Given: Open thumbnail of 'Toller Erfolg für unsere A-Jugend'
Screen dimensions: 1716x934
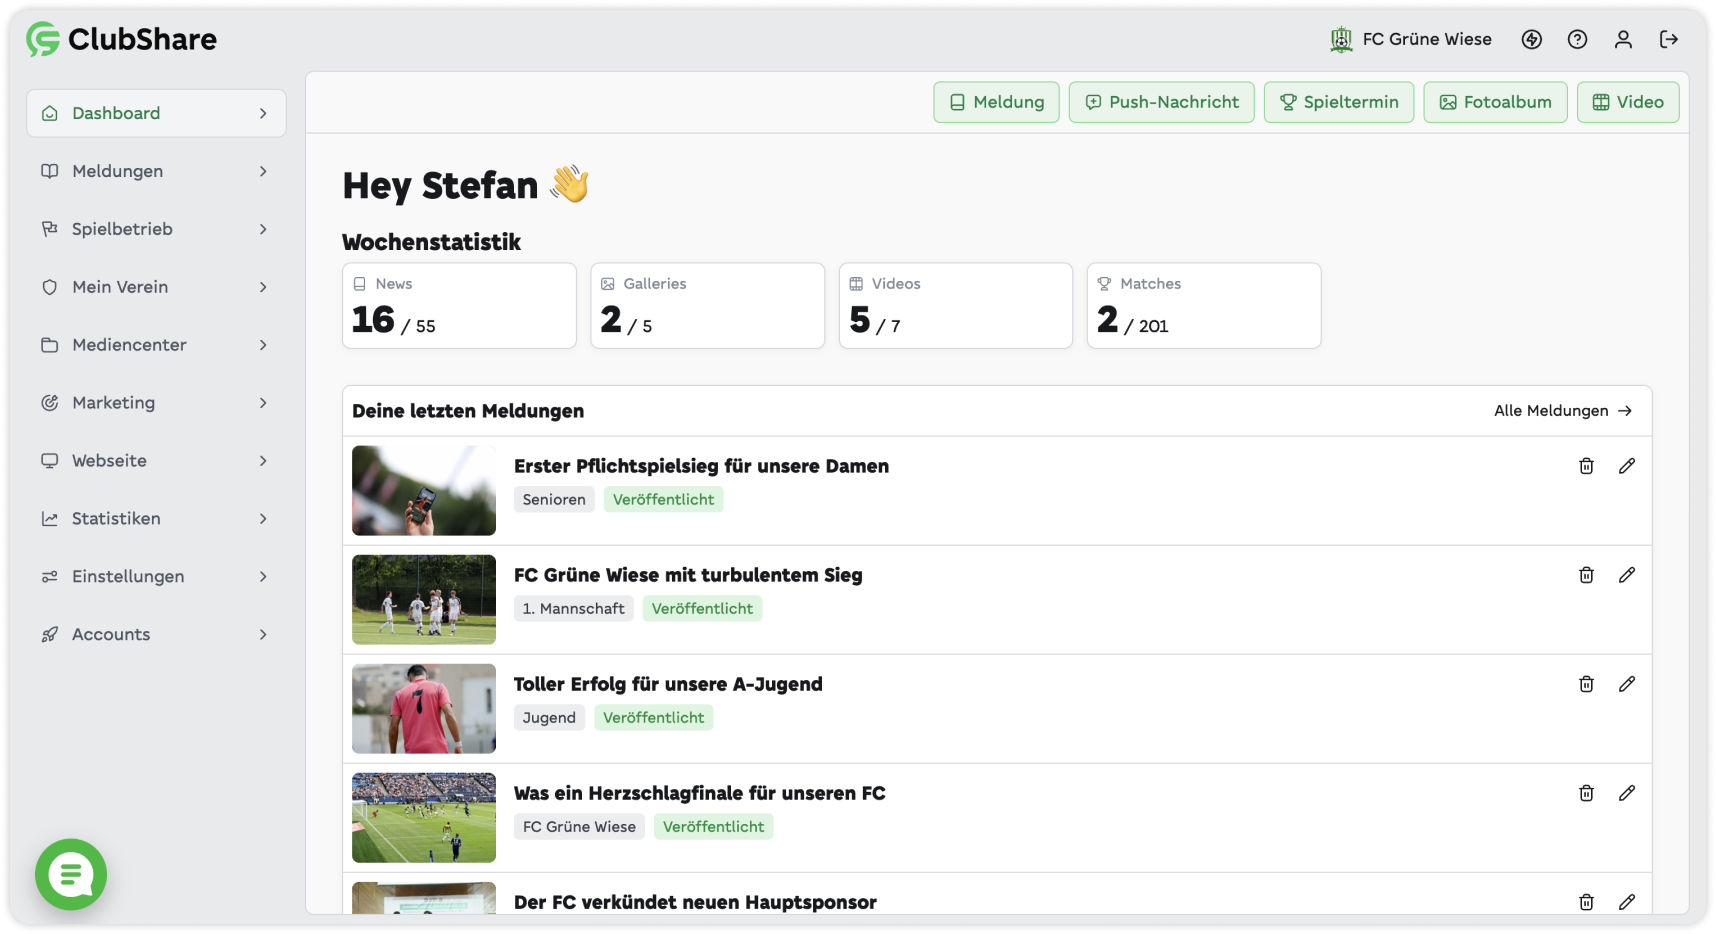Looking at the screenshot, I should [x=424, y=709].
